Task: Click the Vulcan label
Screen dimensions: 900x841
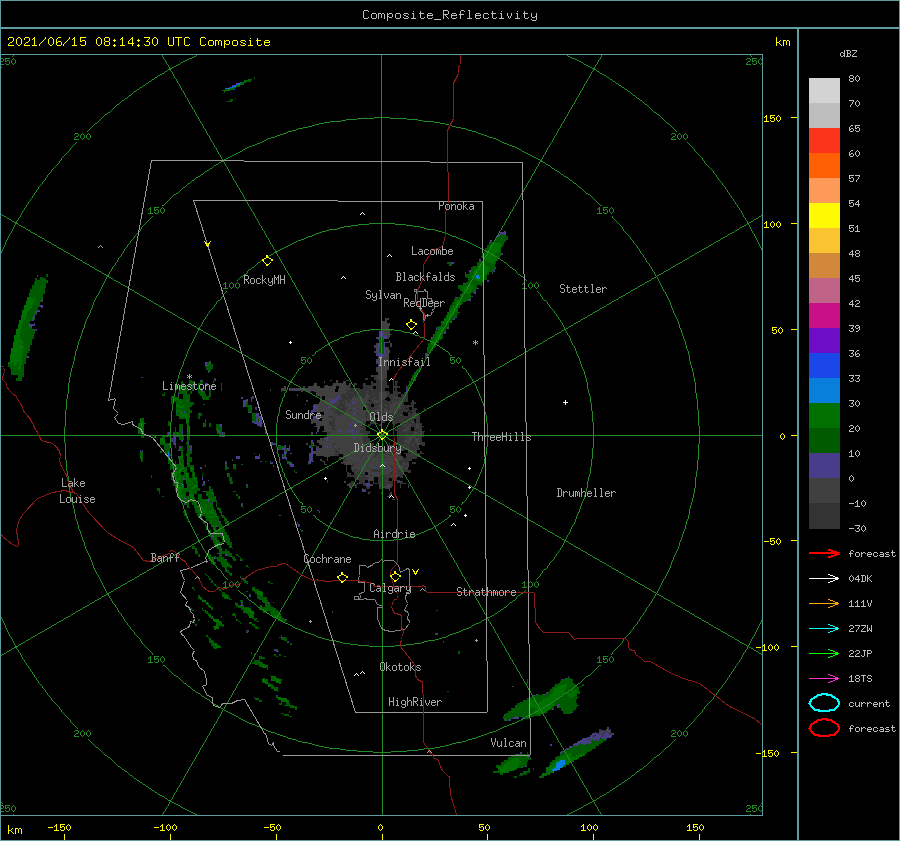Action: [508, 743]
